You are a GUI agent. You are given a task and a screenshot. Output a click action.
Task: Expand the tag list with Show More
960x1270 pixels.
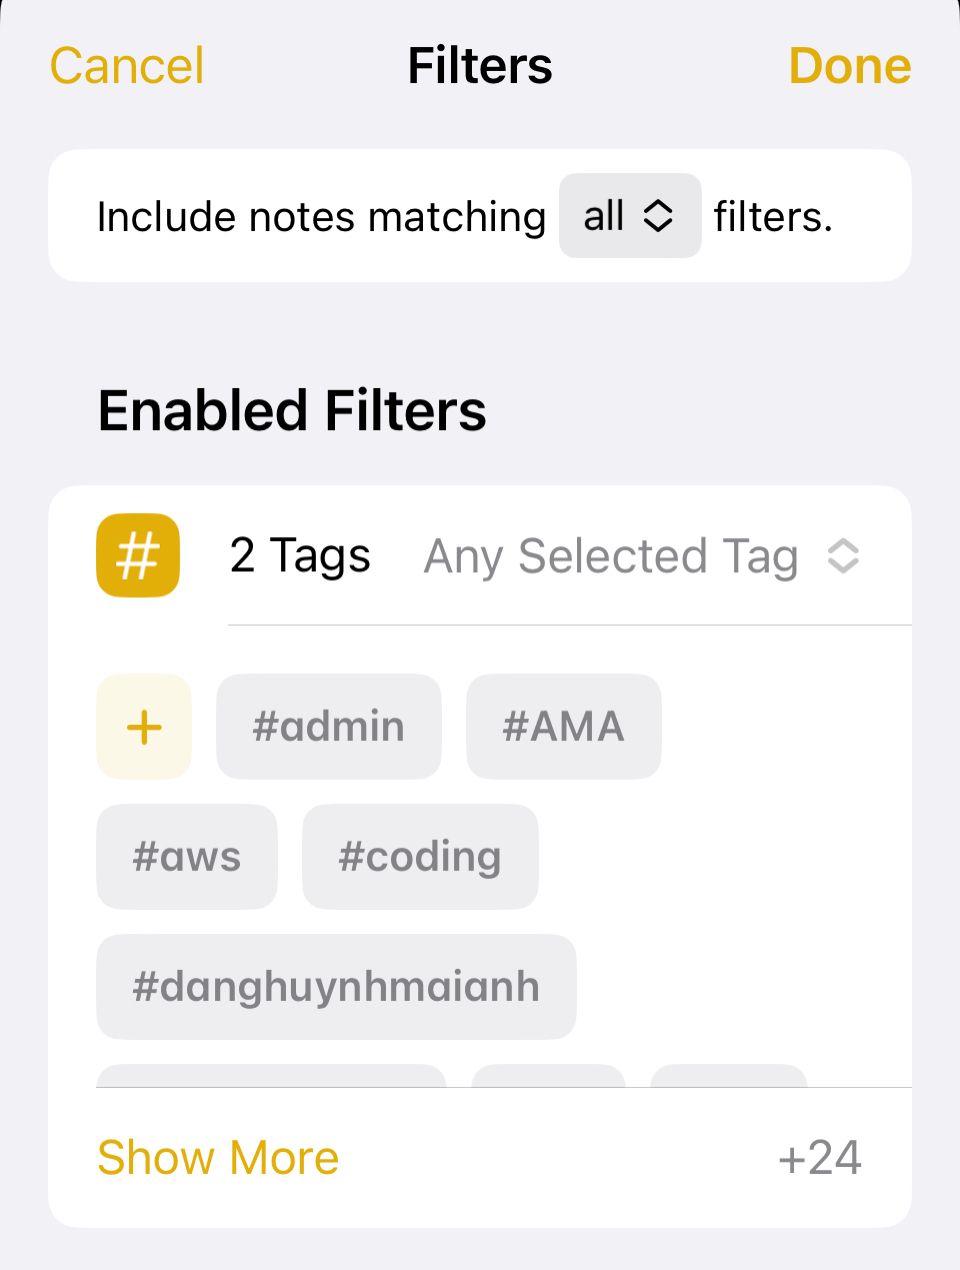pos(218,1158)
